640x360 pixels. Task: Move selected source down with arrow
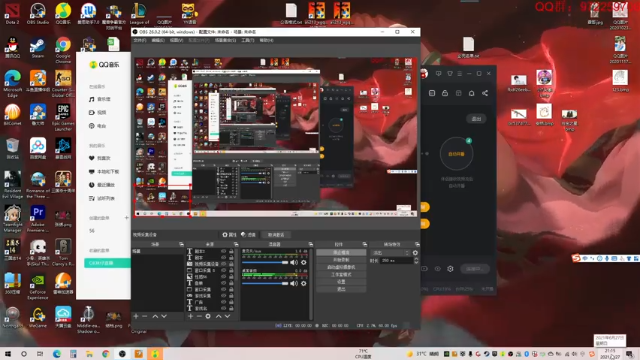pos(227,316)
